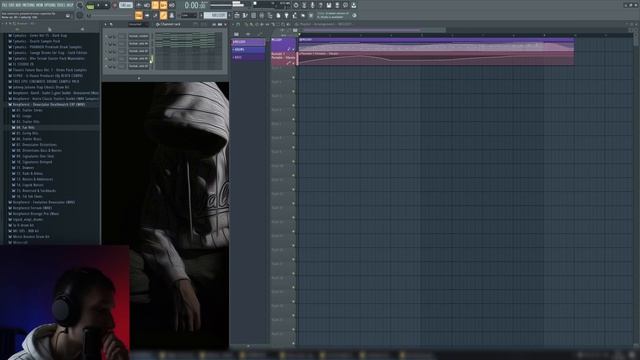Open the Piano roll toolbar icon

[x=245, y=16]
